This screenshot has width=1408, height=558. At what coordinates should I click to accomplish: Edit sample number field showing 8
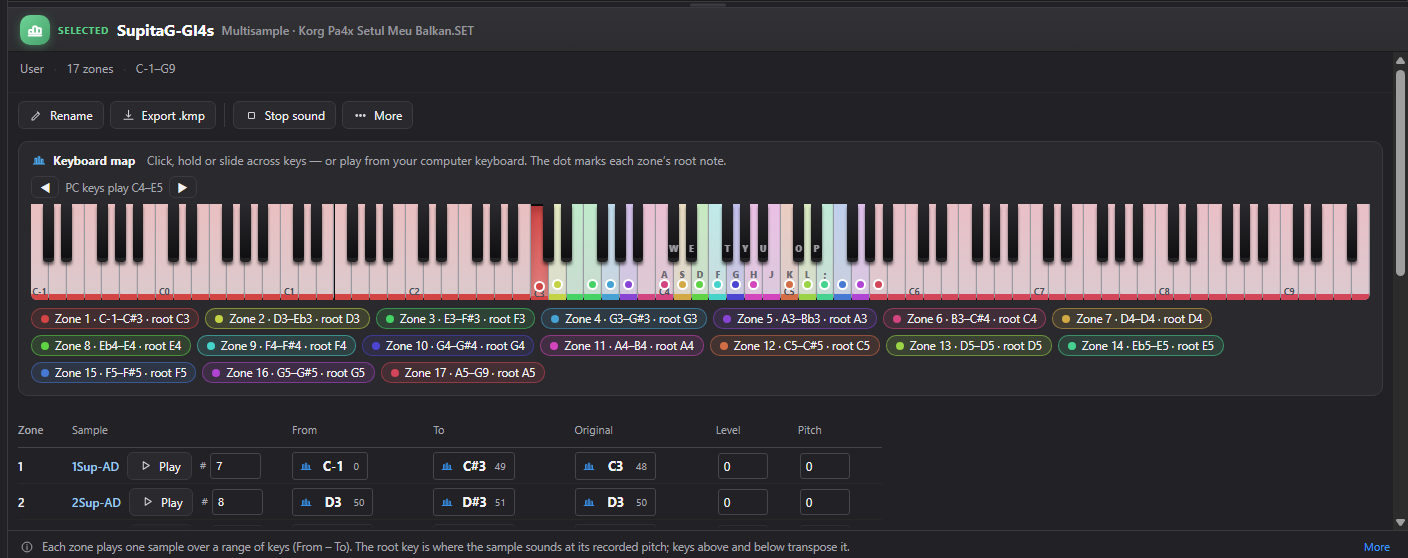235,502
